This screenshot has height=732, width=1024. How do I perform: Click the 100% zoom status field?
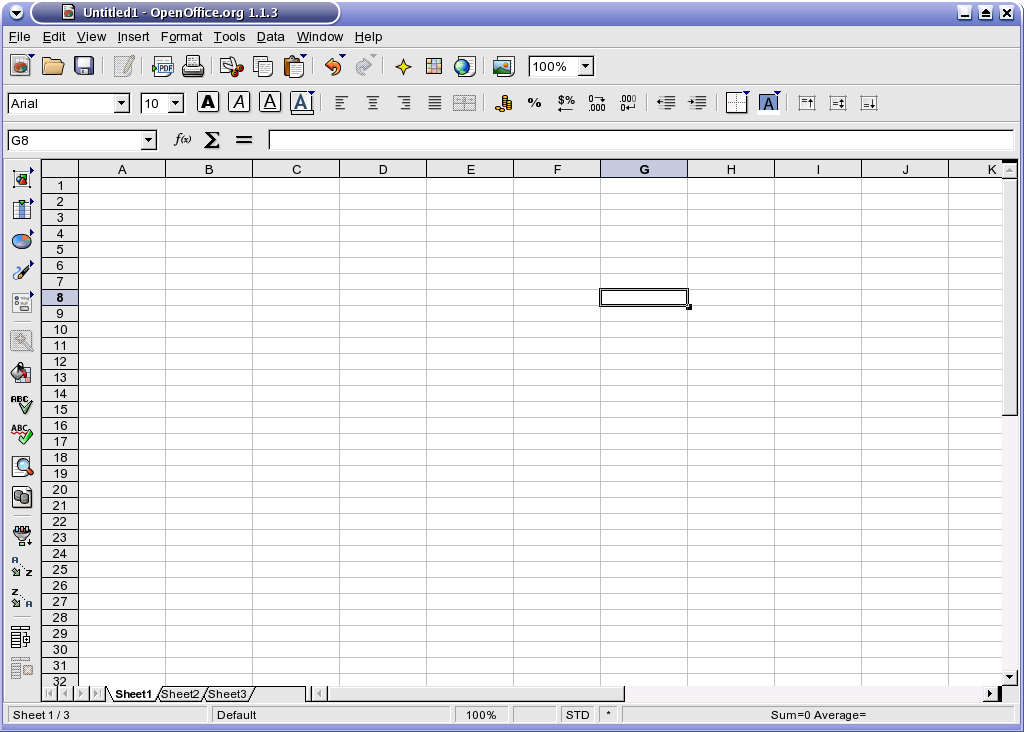(x=481, y=715)
